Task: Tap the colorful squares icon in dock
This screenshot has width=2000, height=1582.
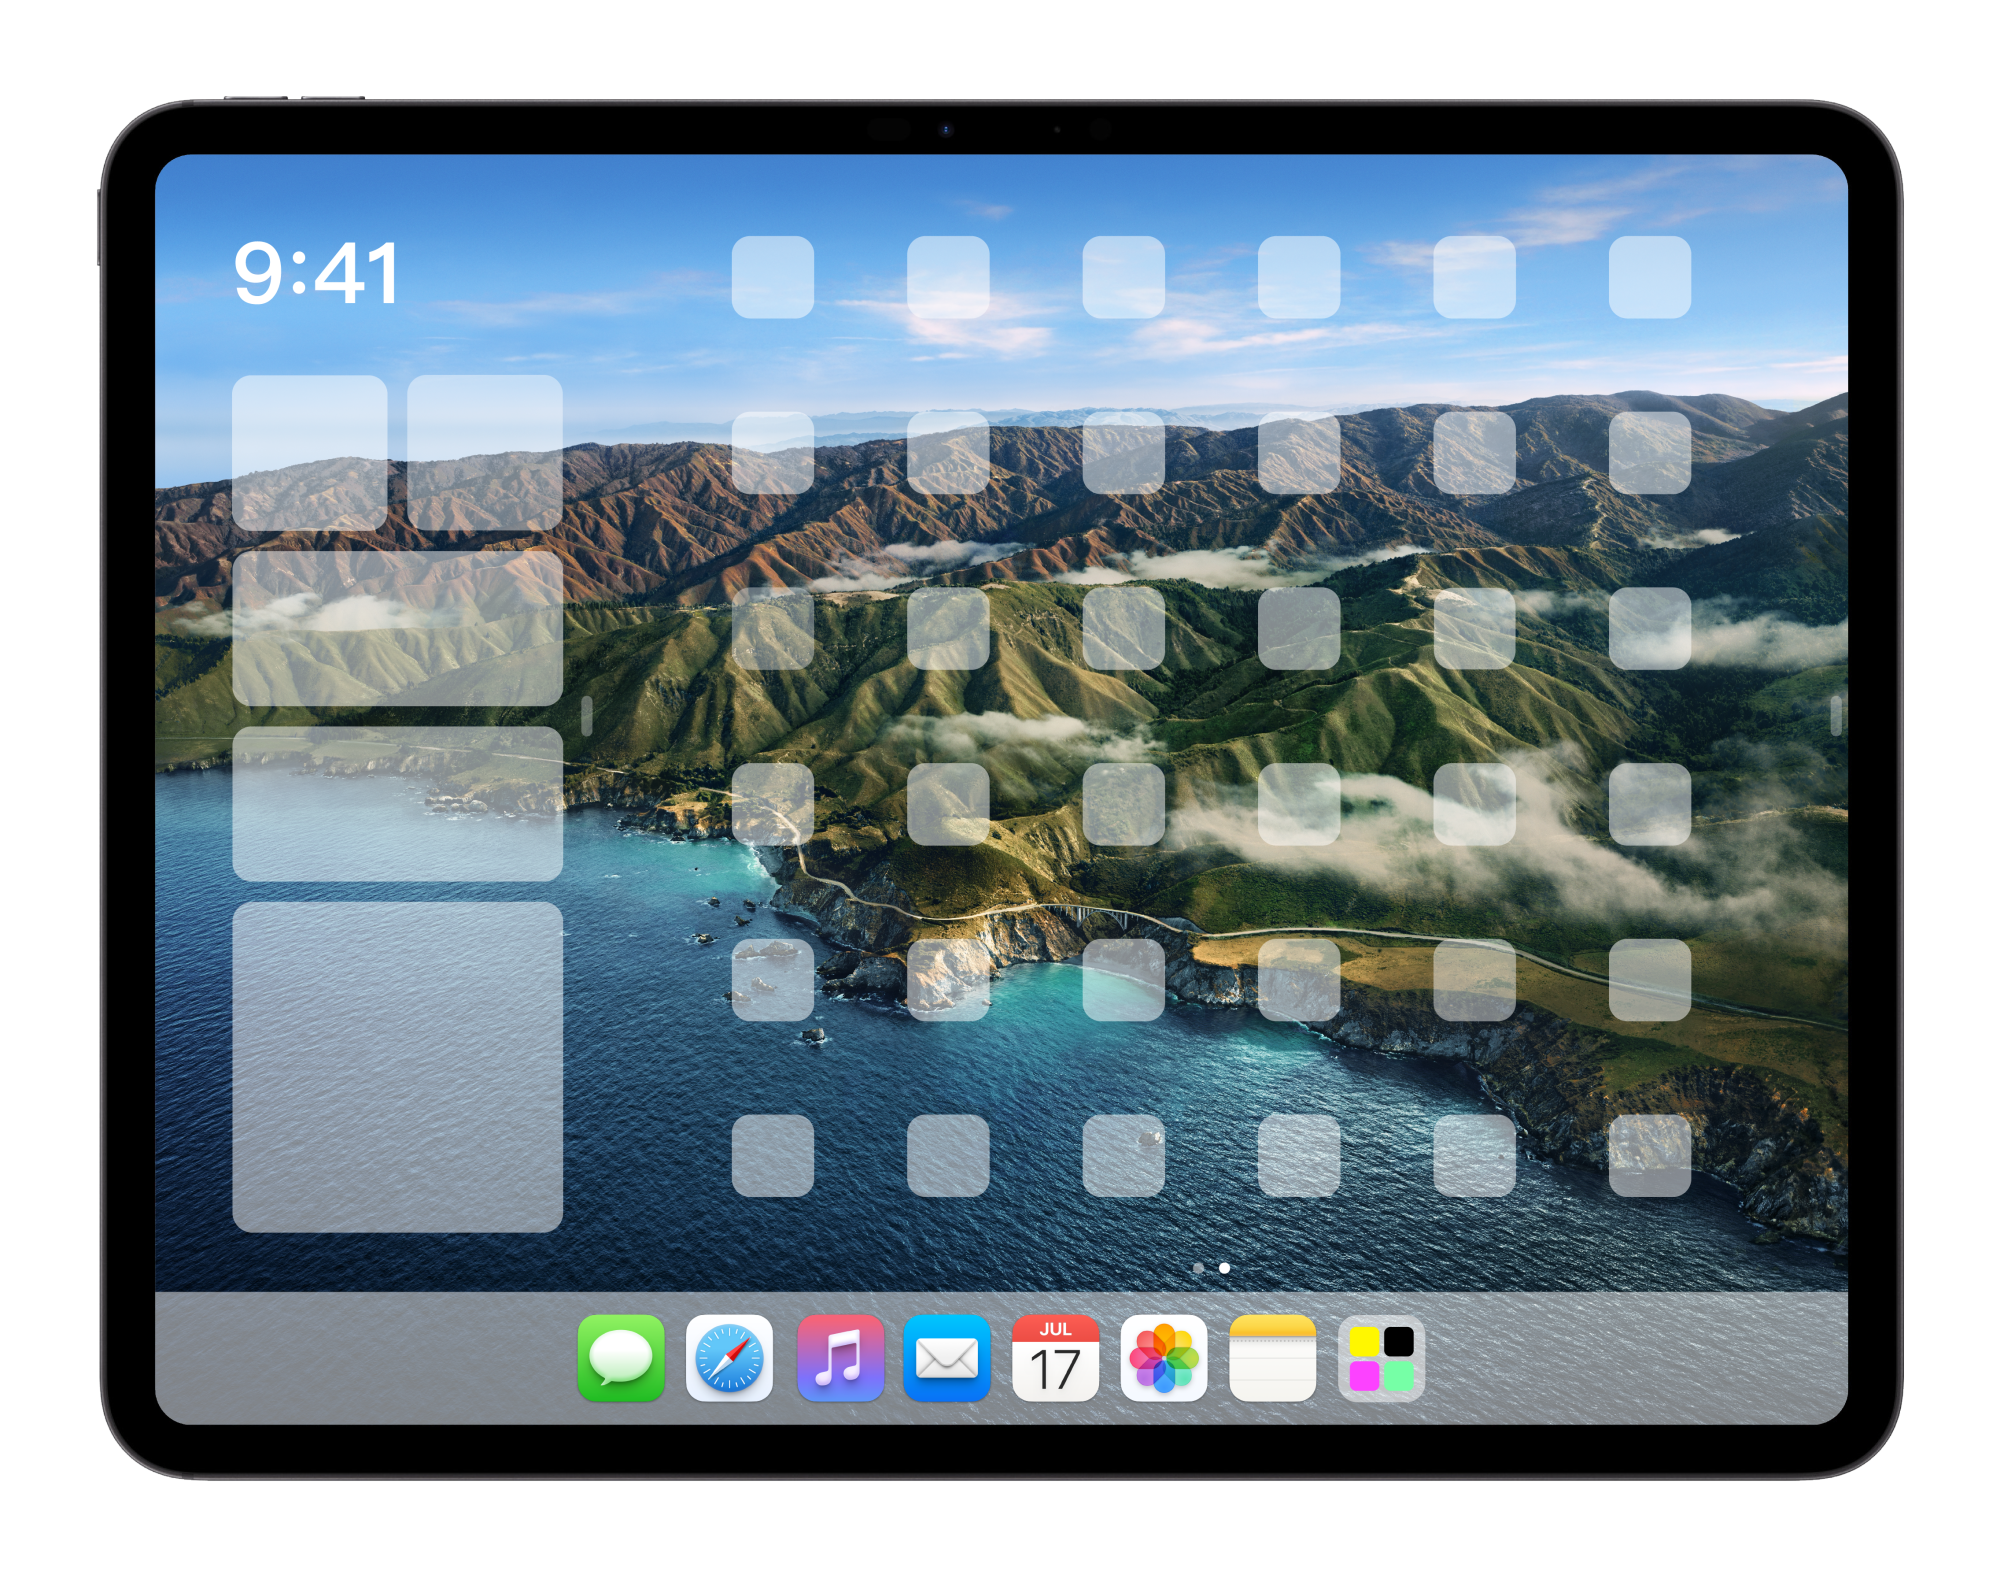Action: point(1381,1357)
